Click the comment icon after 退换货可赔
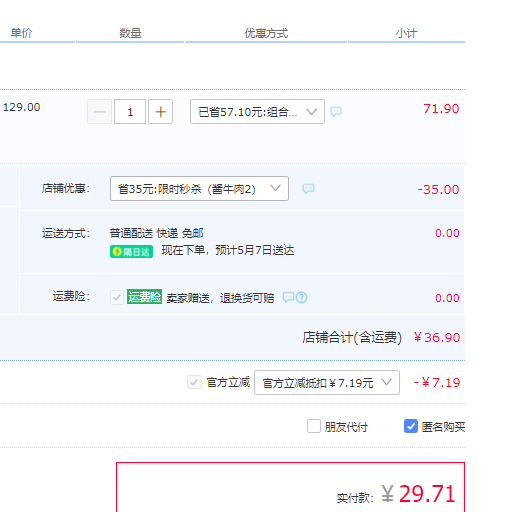The image size is (516, 512). point(288,297)
